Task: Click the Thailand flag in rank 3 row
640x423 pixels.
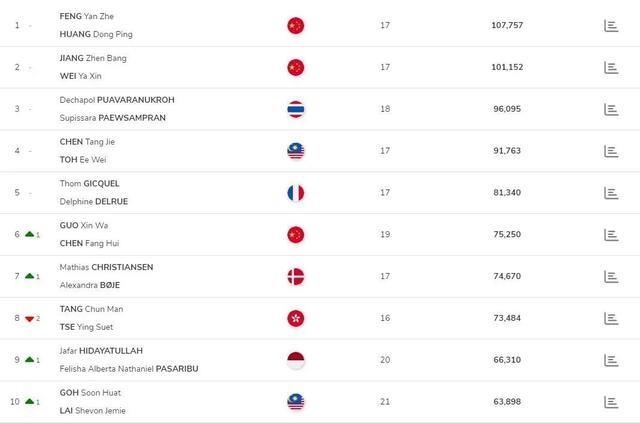Action: coord(295,109)
